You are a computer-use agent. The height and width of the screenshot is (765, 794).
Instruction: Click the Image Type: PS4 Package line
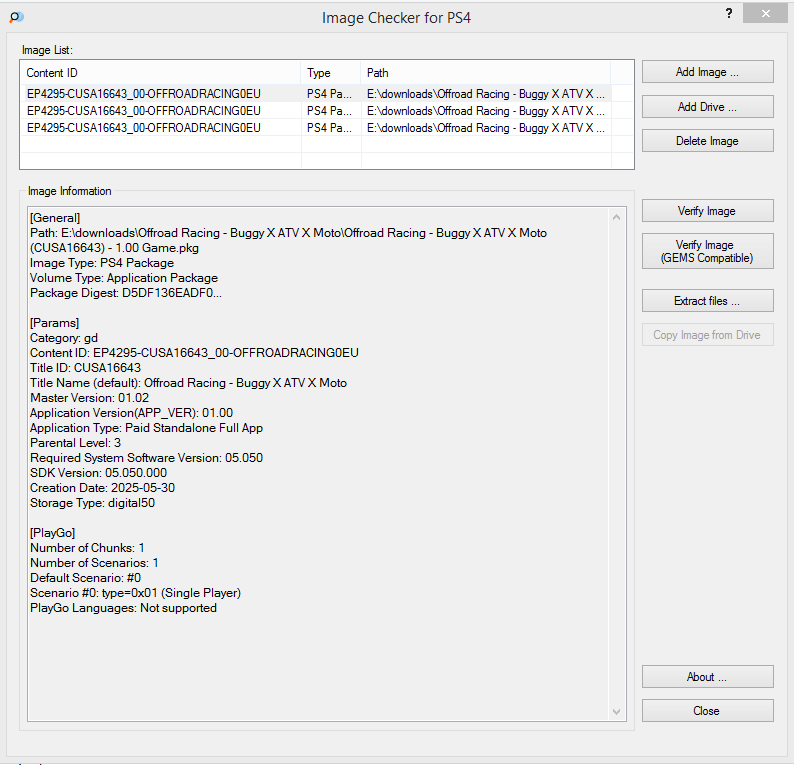(x=102, y=263)
